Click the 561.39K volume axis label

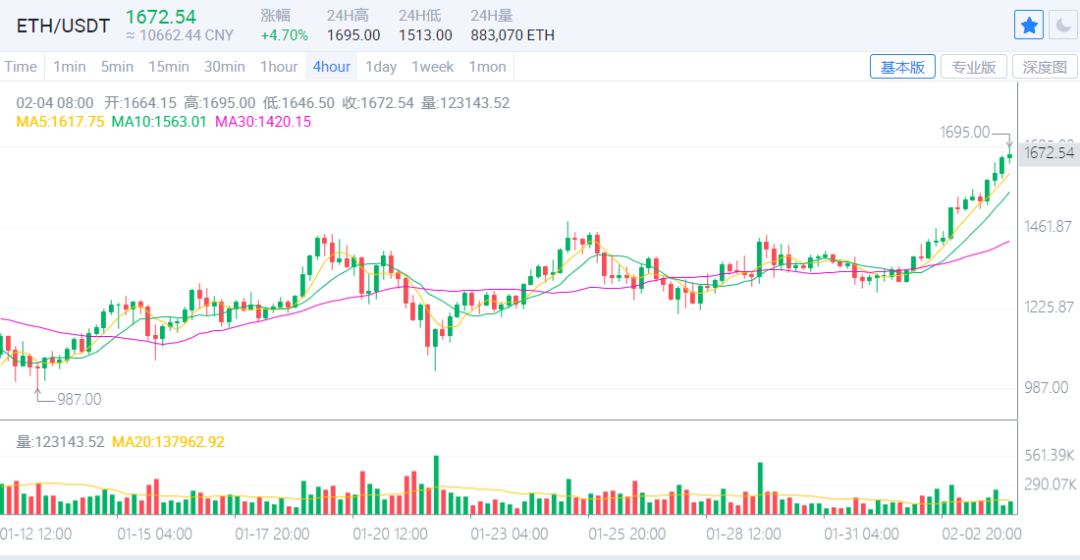pyautogui.click(x=1049, y=455)
